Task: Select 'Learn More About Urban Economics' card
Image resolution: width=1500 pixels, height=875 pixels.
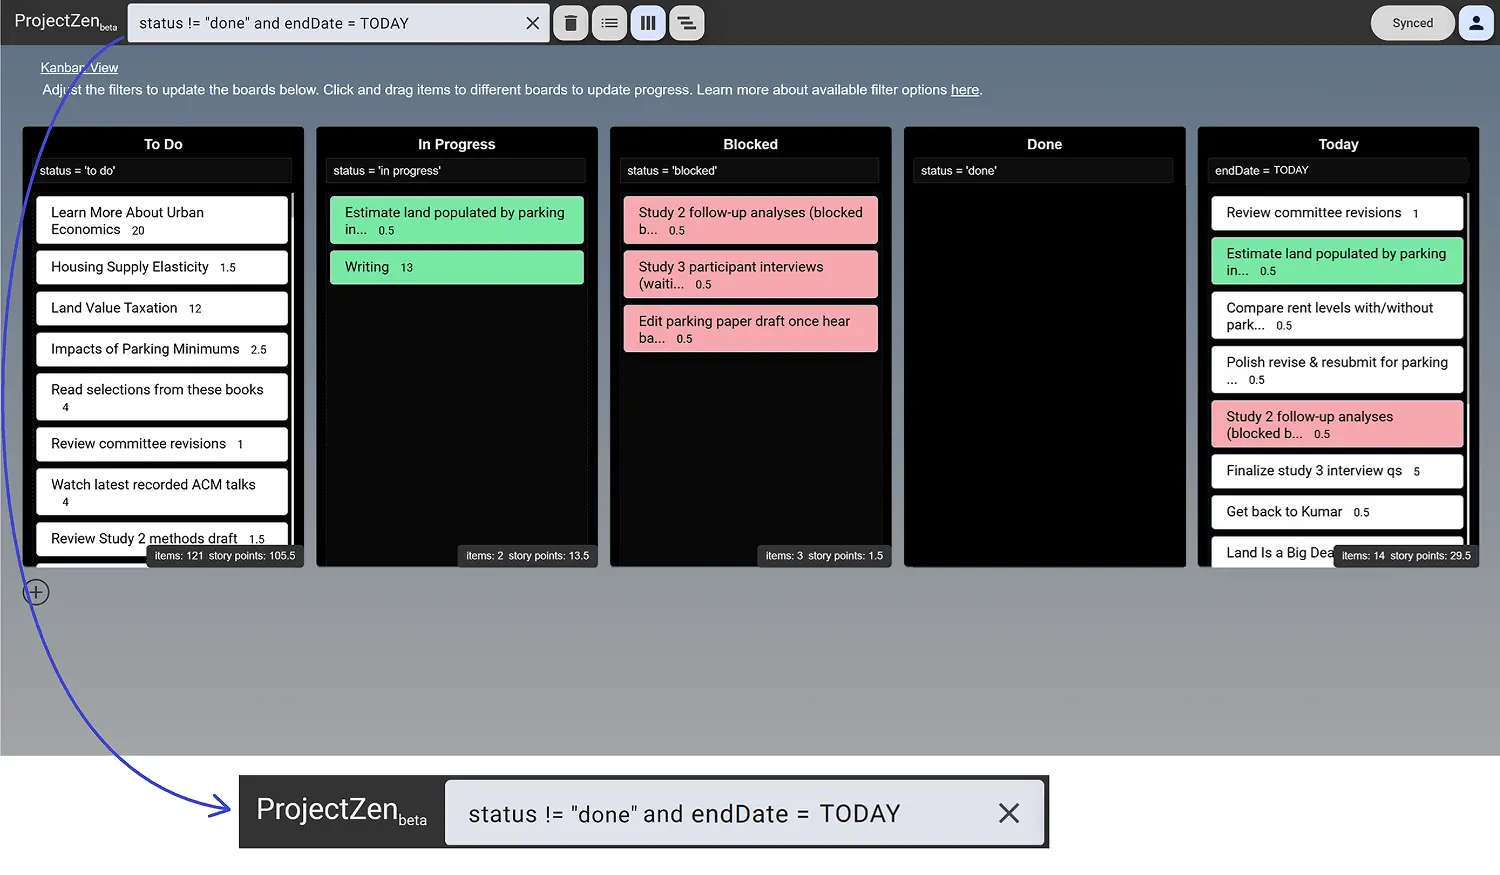Action: 162,220
